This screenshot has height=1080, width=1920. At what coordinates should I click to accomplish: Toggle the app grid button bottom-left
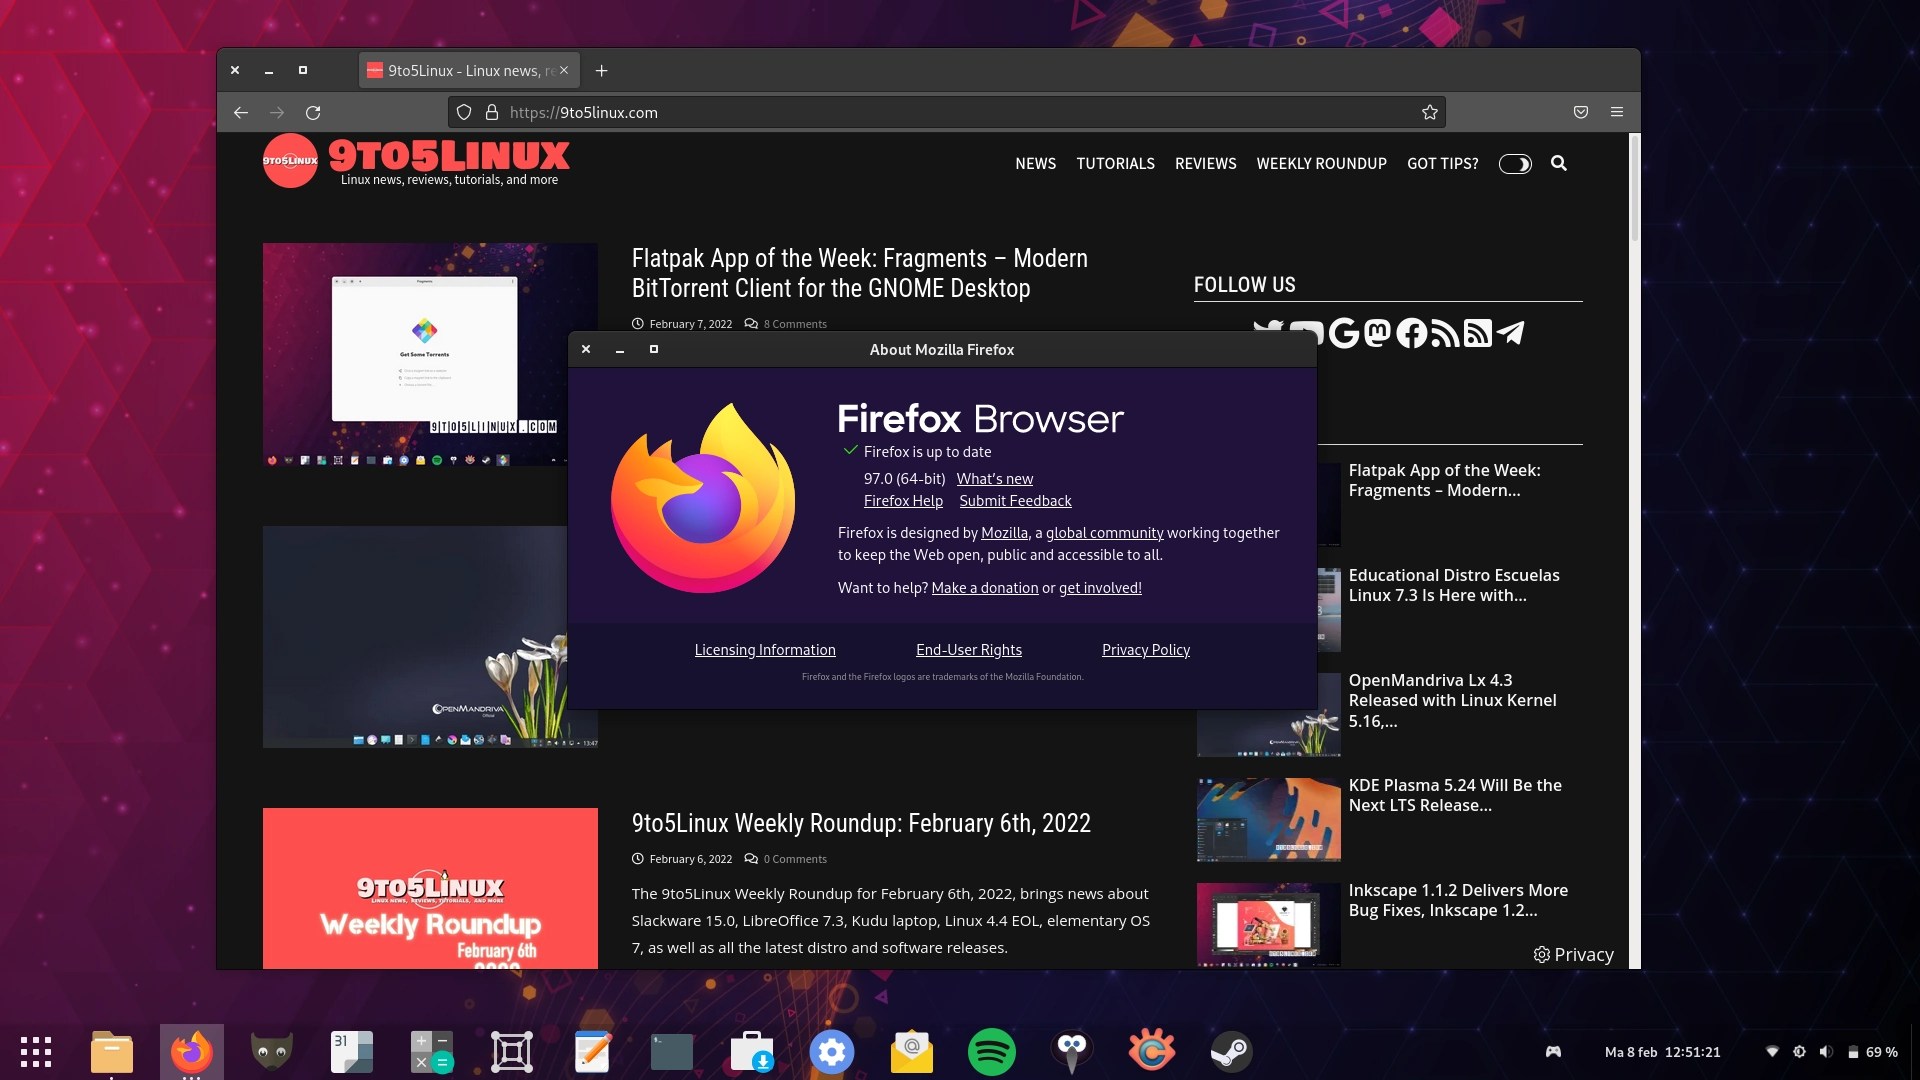36,1051
